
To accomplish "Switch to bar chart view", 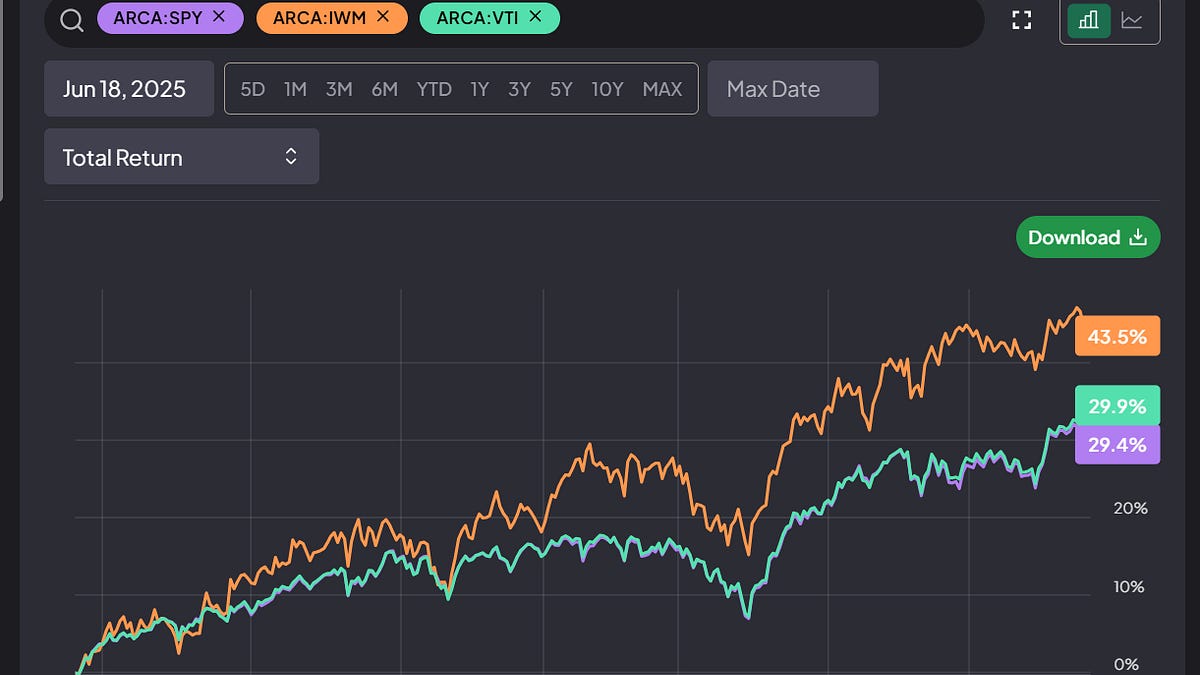I will click(1089, 20).
